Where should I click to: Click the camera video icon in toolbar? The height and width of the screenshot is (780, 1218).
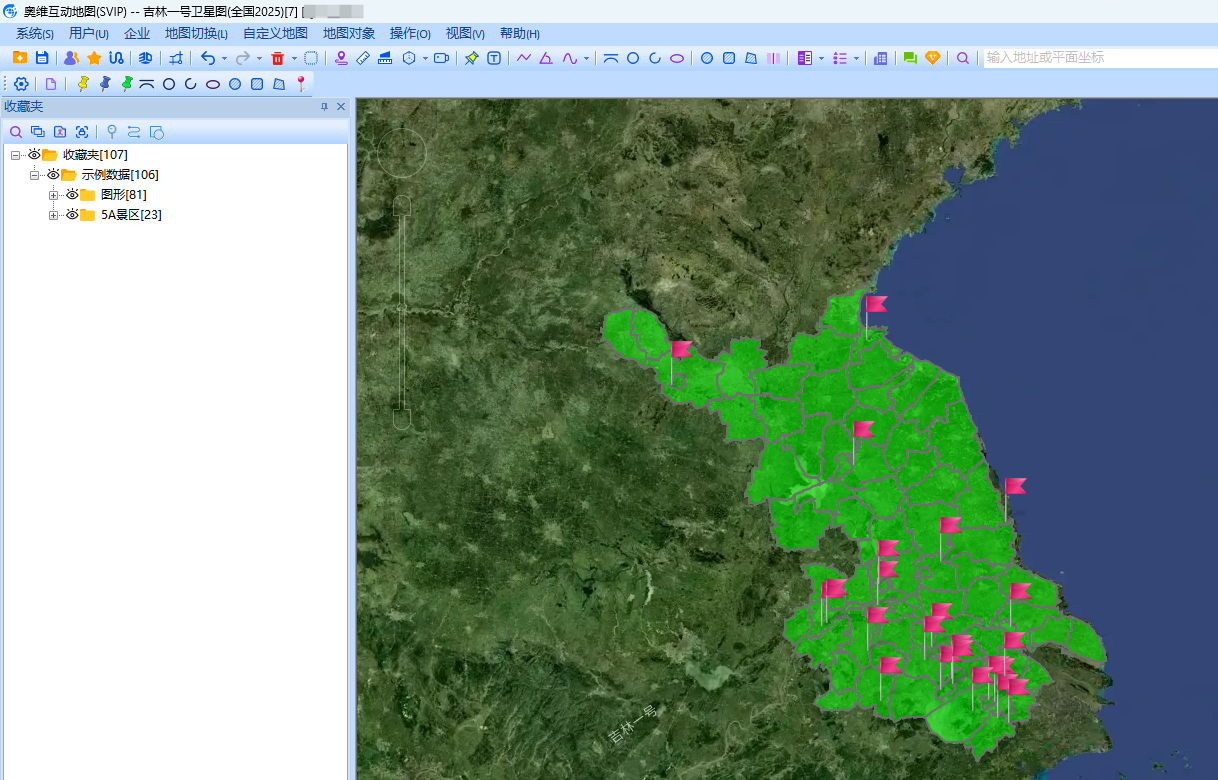pos(442,58)
